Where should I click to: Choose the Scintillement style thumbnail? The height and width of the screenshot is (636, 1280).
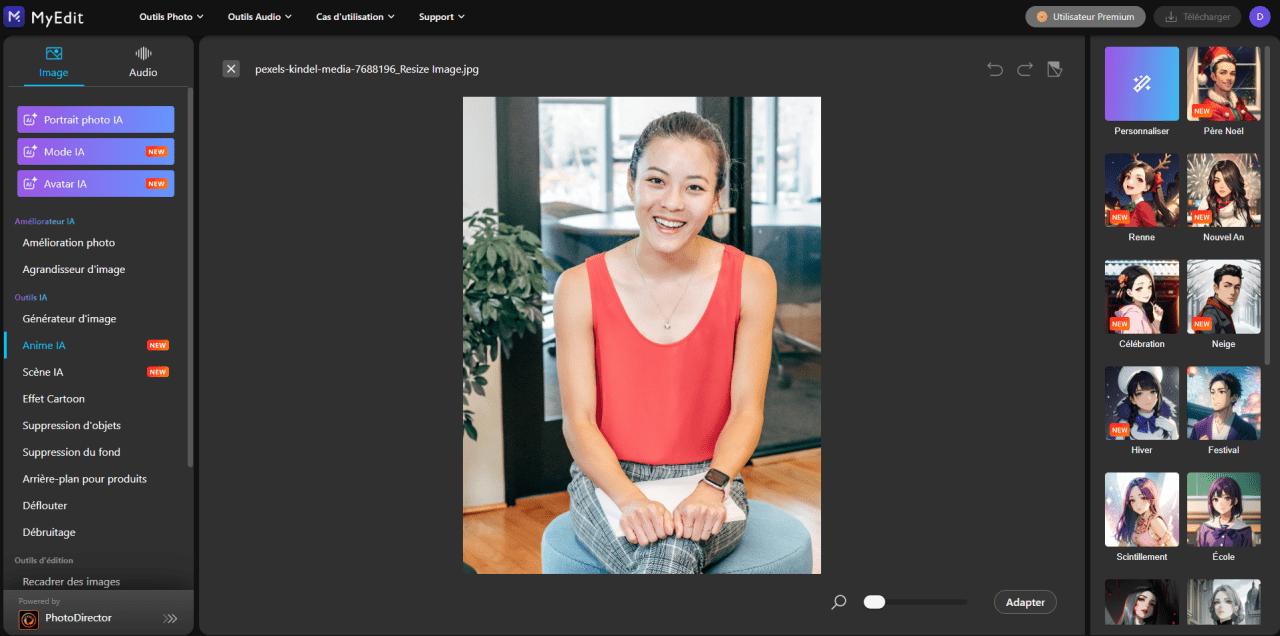pyautogui.click(x=1142, y=510)
